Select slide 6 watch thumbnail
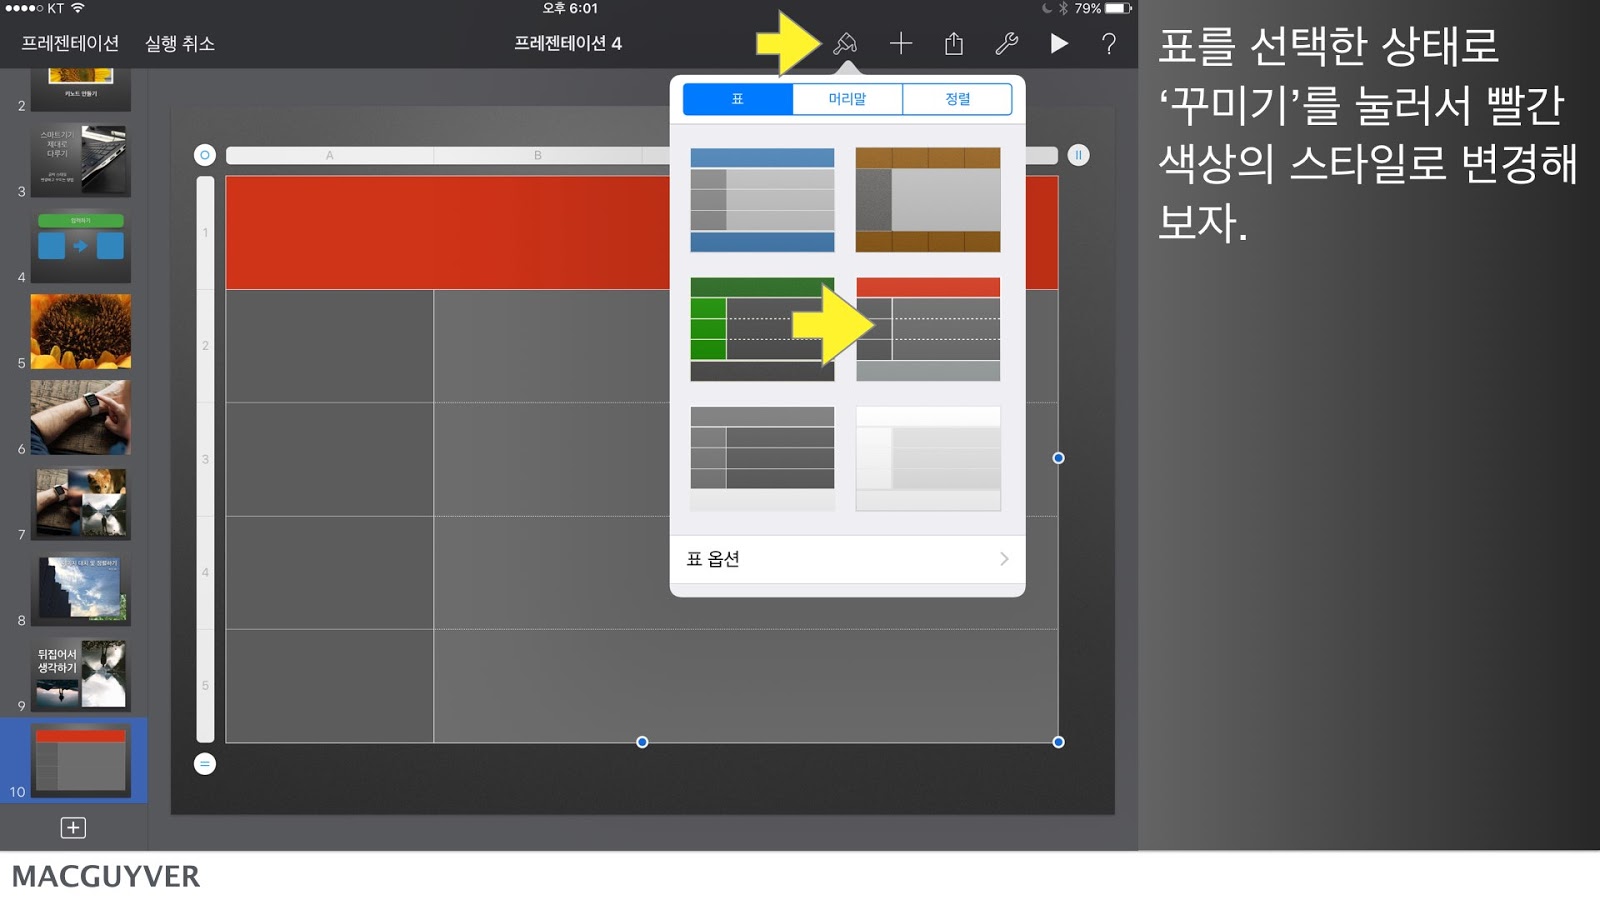 [81, 418]
